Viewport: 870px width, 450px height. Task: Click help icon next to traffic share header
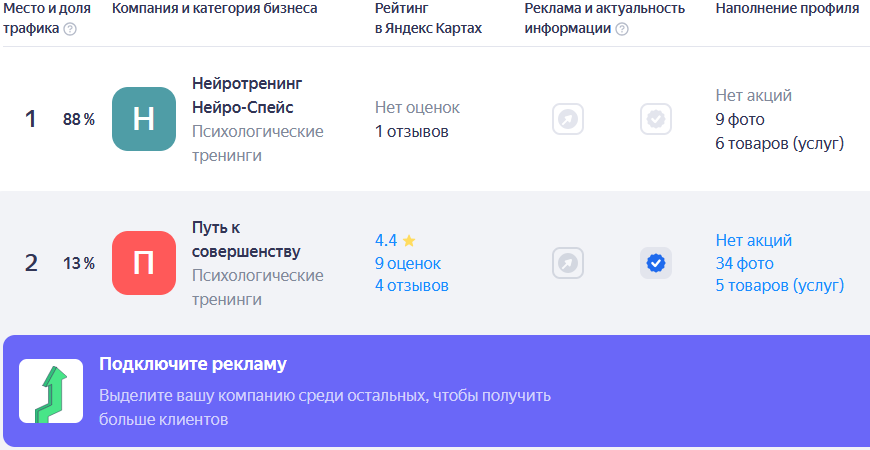click(x=70, y=29)
